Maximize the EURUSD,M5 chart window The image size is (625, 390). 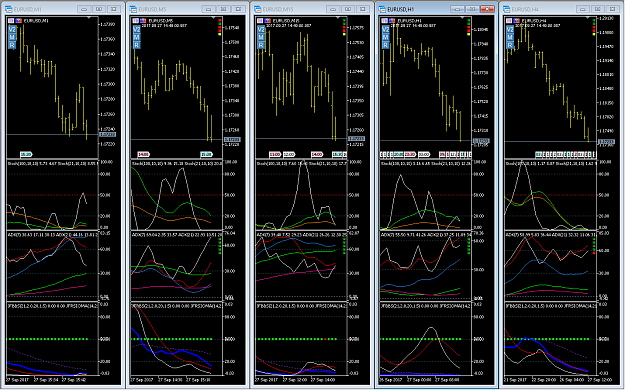pyautogui.click(x=224, y=9)
